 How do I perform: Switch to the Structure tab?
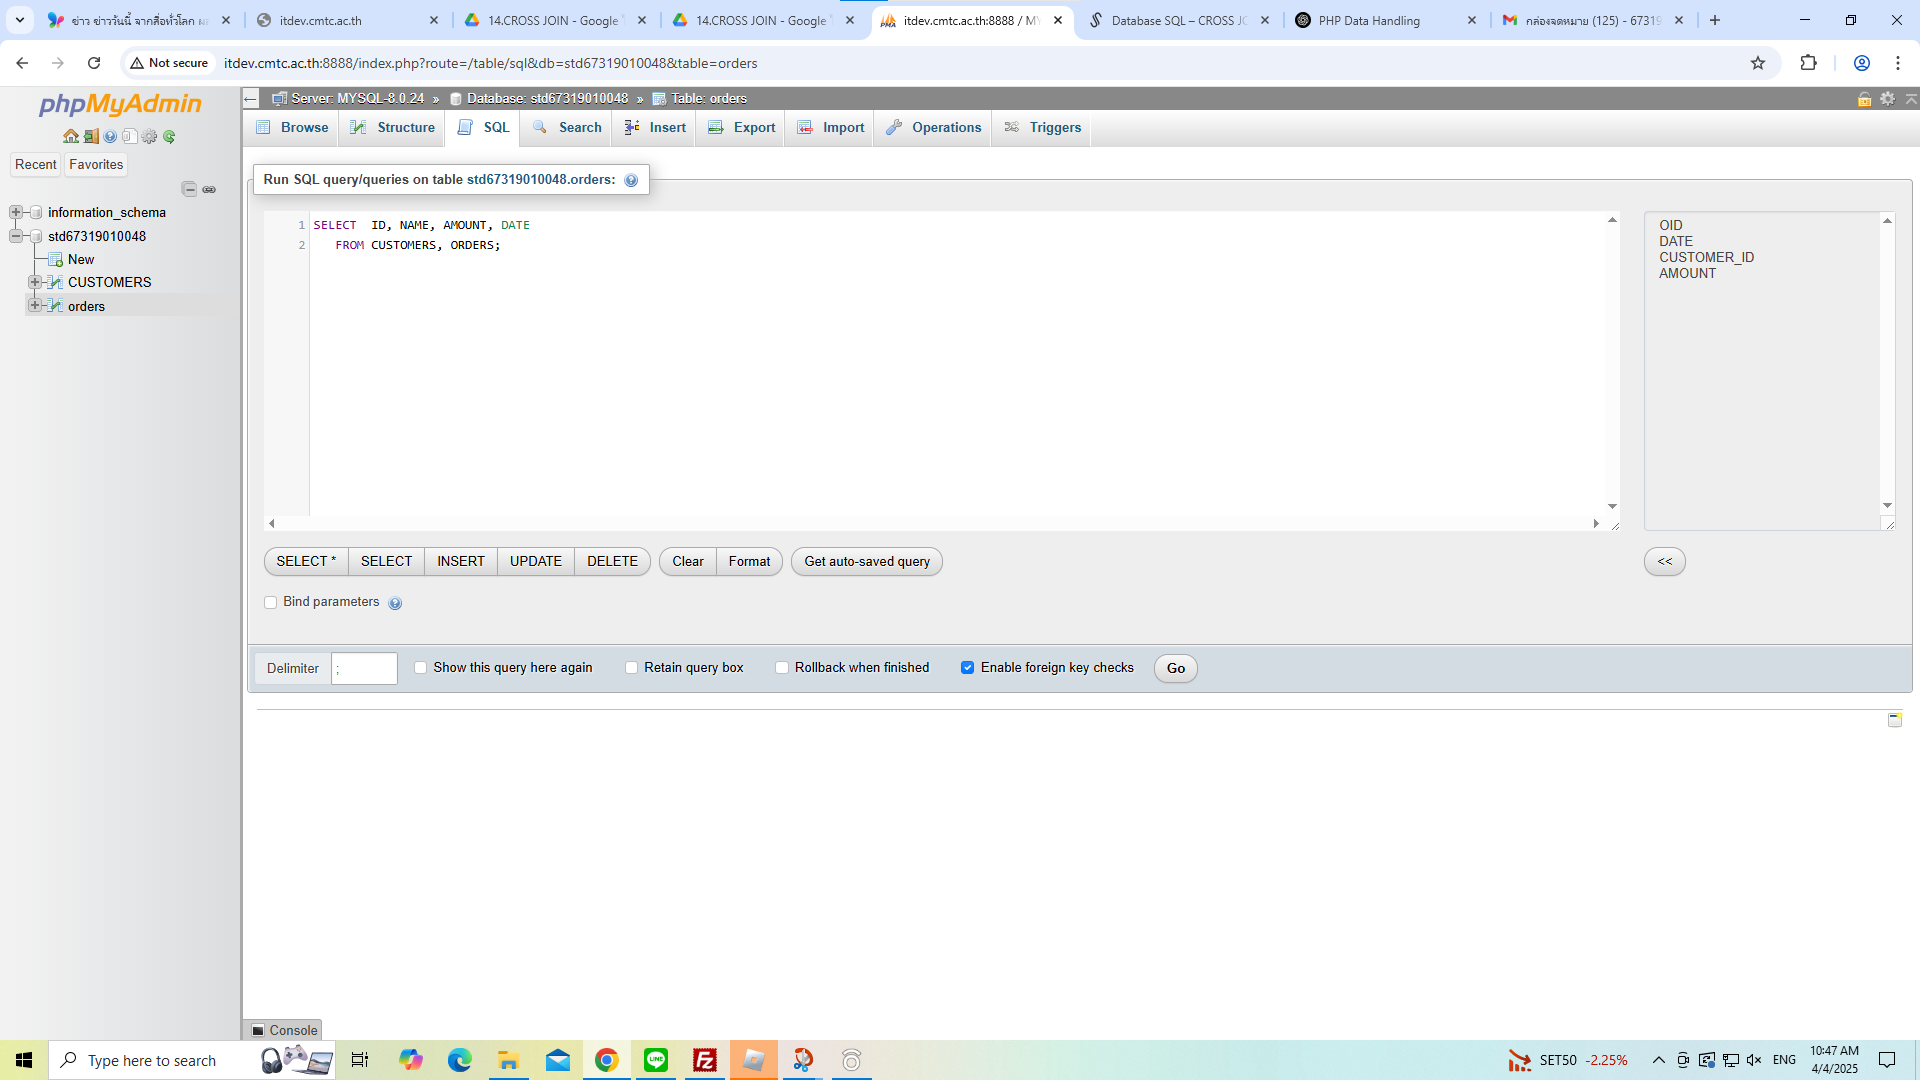point(393,127)
